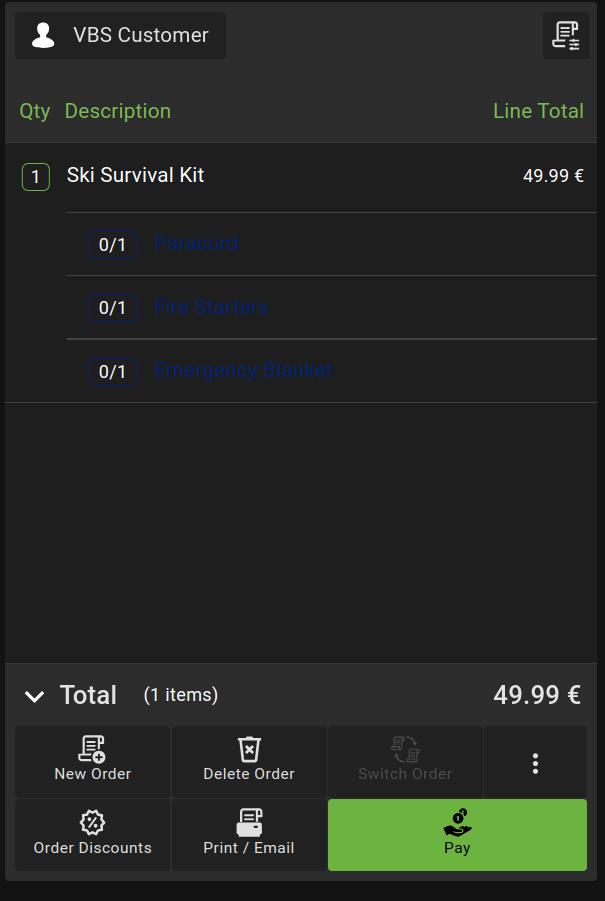The image size is (605, 901).
Task: Select the Ski Survival Kit line item
Action: (136, 175)
